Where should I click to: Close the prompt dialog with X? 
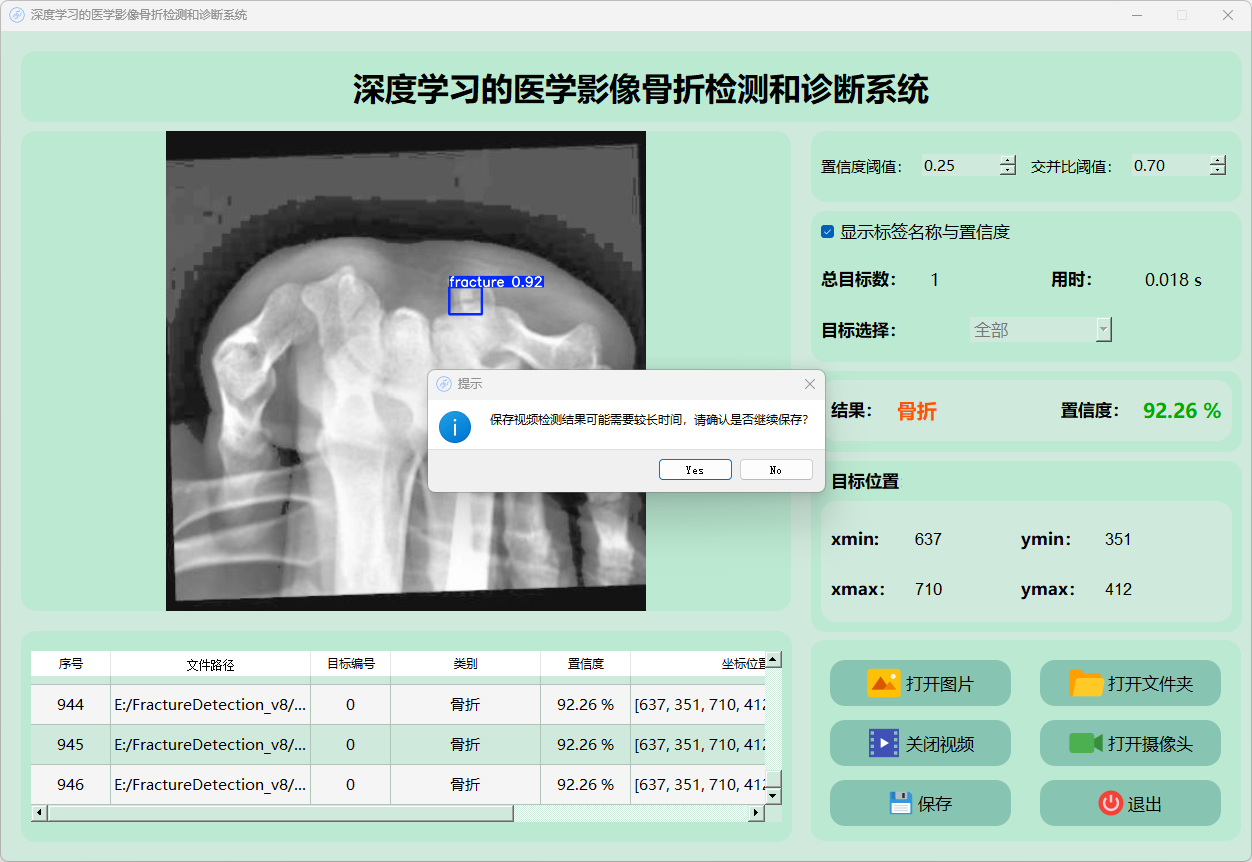click(810, 384)
